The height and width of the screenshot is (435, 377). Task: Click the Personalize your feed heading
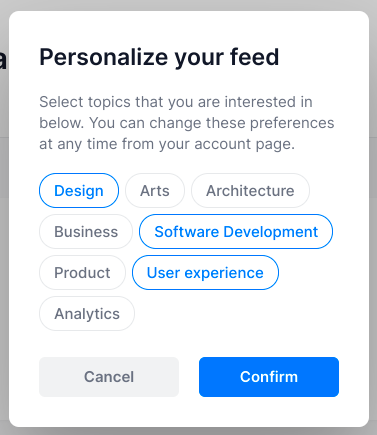[159, 57]
